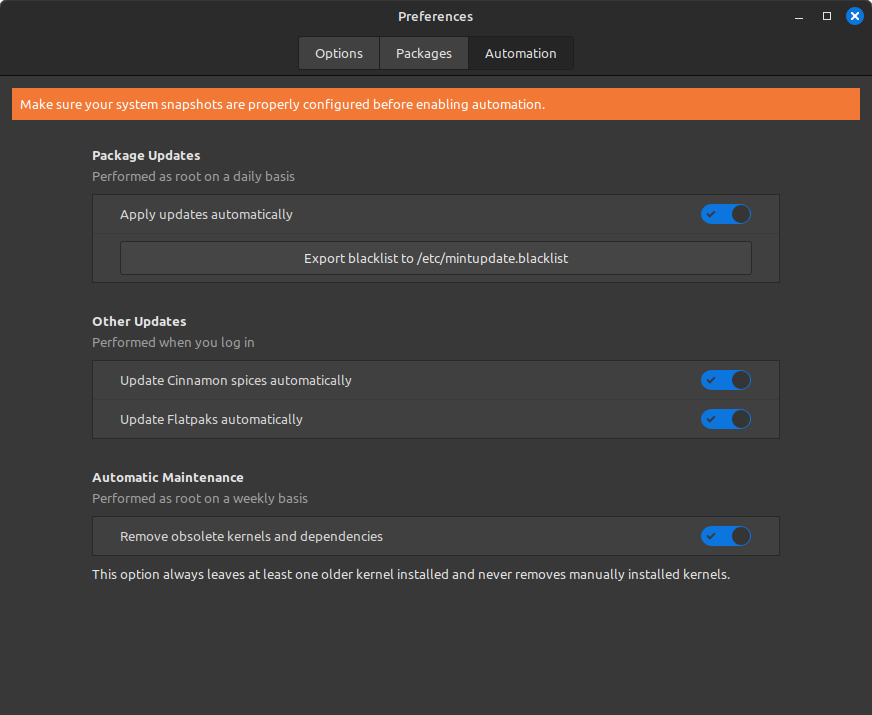The image size is (872, 715).
Task: Toggle Remove obsolete kernels and dependencies
Action: tap(726, 537)
